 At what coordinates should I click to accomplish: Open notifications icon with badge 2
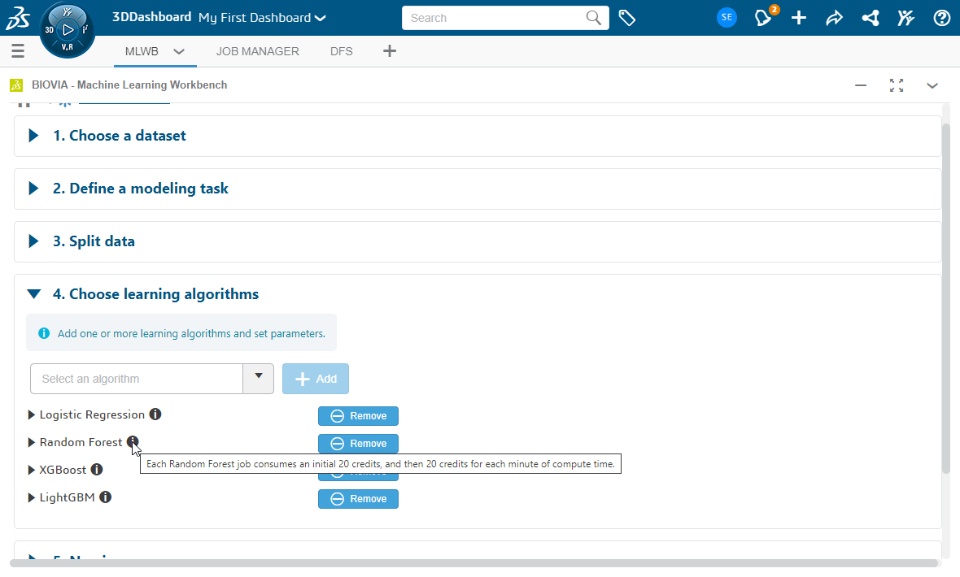(x=765, y=17)
